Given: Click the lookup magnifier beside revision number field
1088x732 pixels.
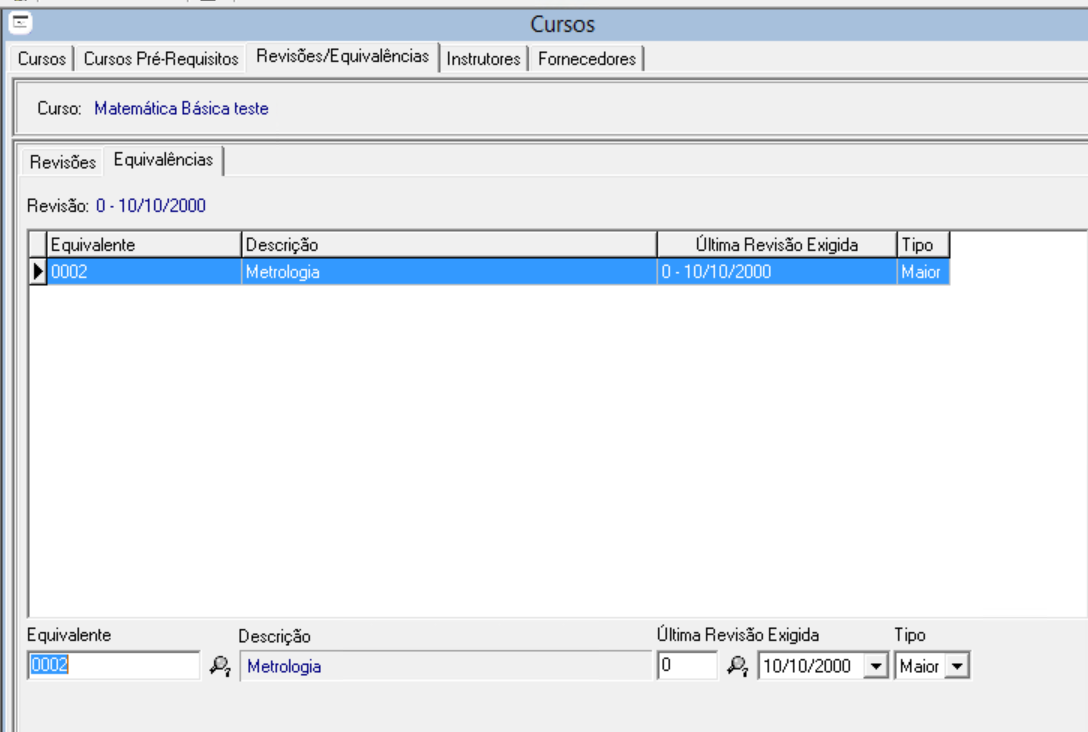Looking at the screenshot, I should (x=737, y=666).
